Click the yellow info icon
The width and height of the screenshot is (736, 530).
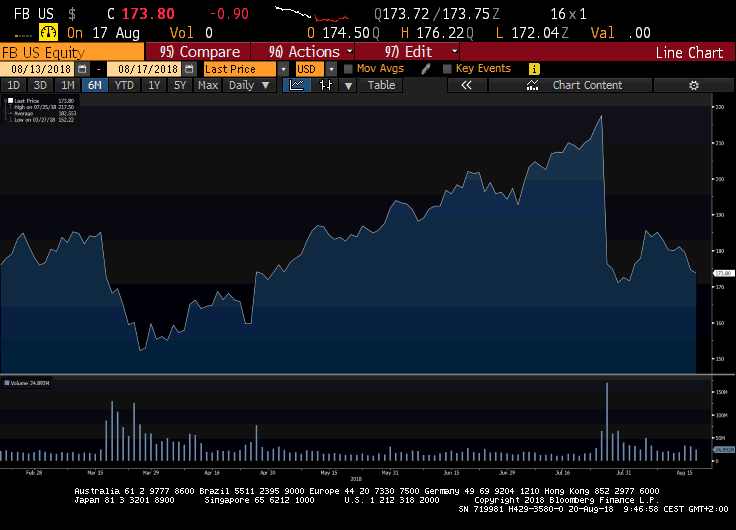tap(534, 69)
